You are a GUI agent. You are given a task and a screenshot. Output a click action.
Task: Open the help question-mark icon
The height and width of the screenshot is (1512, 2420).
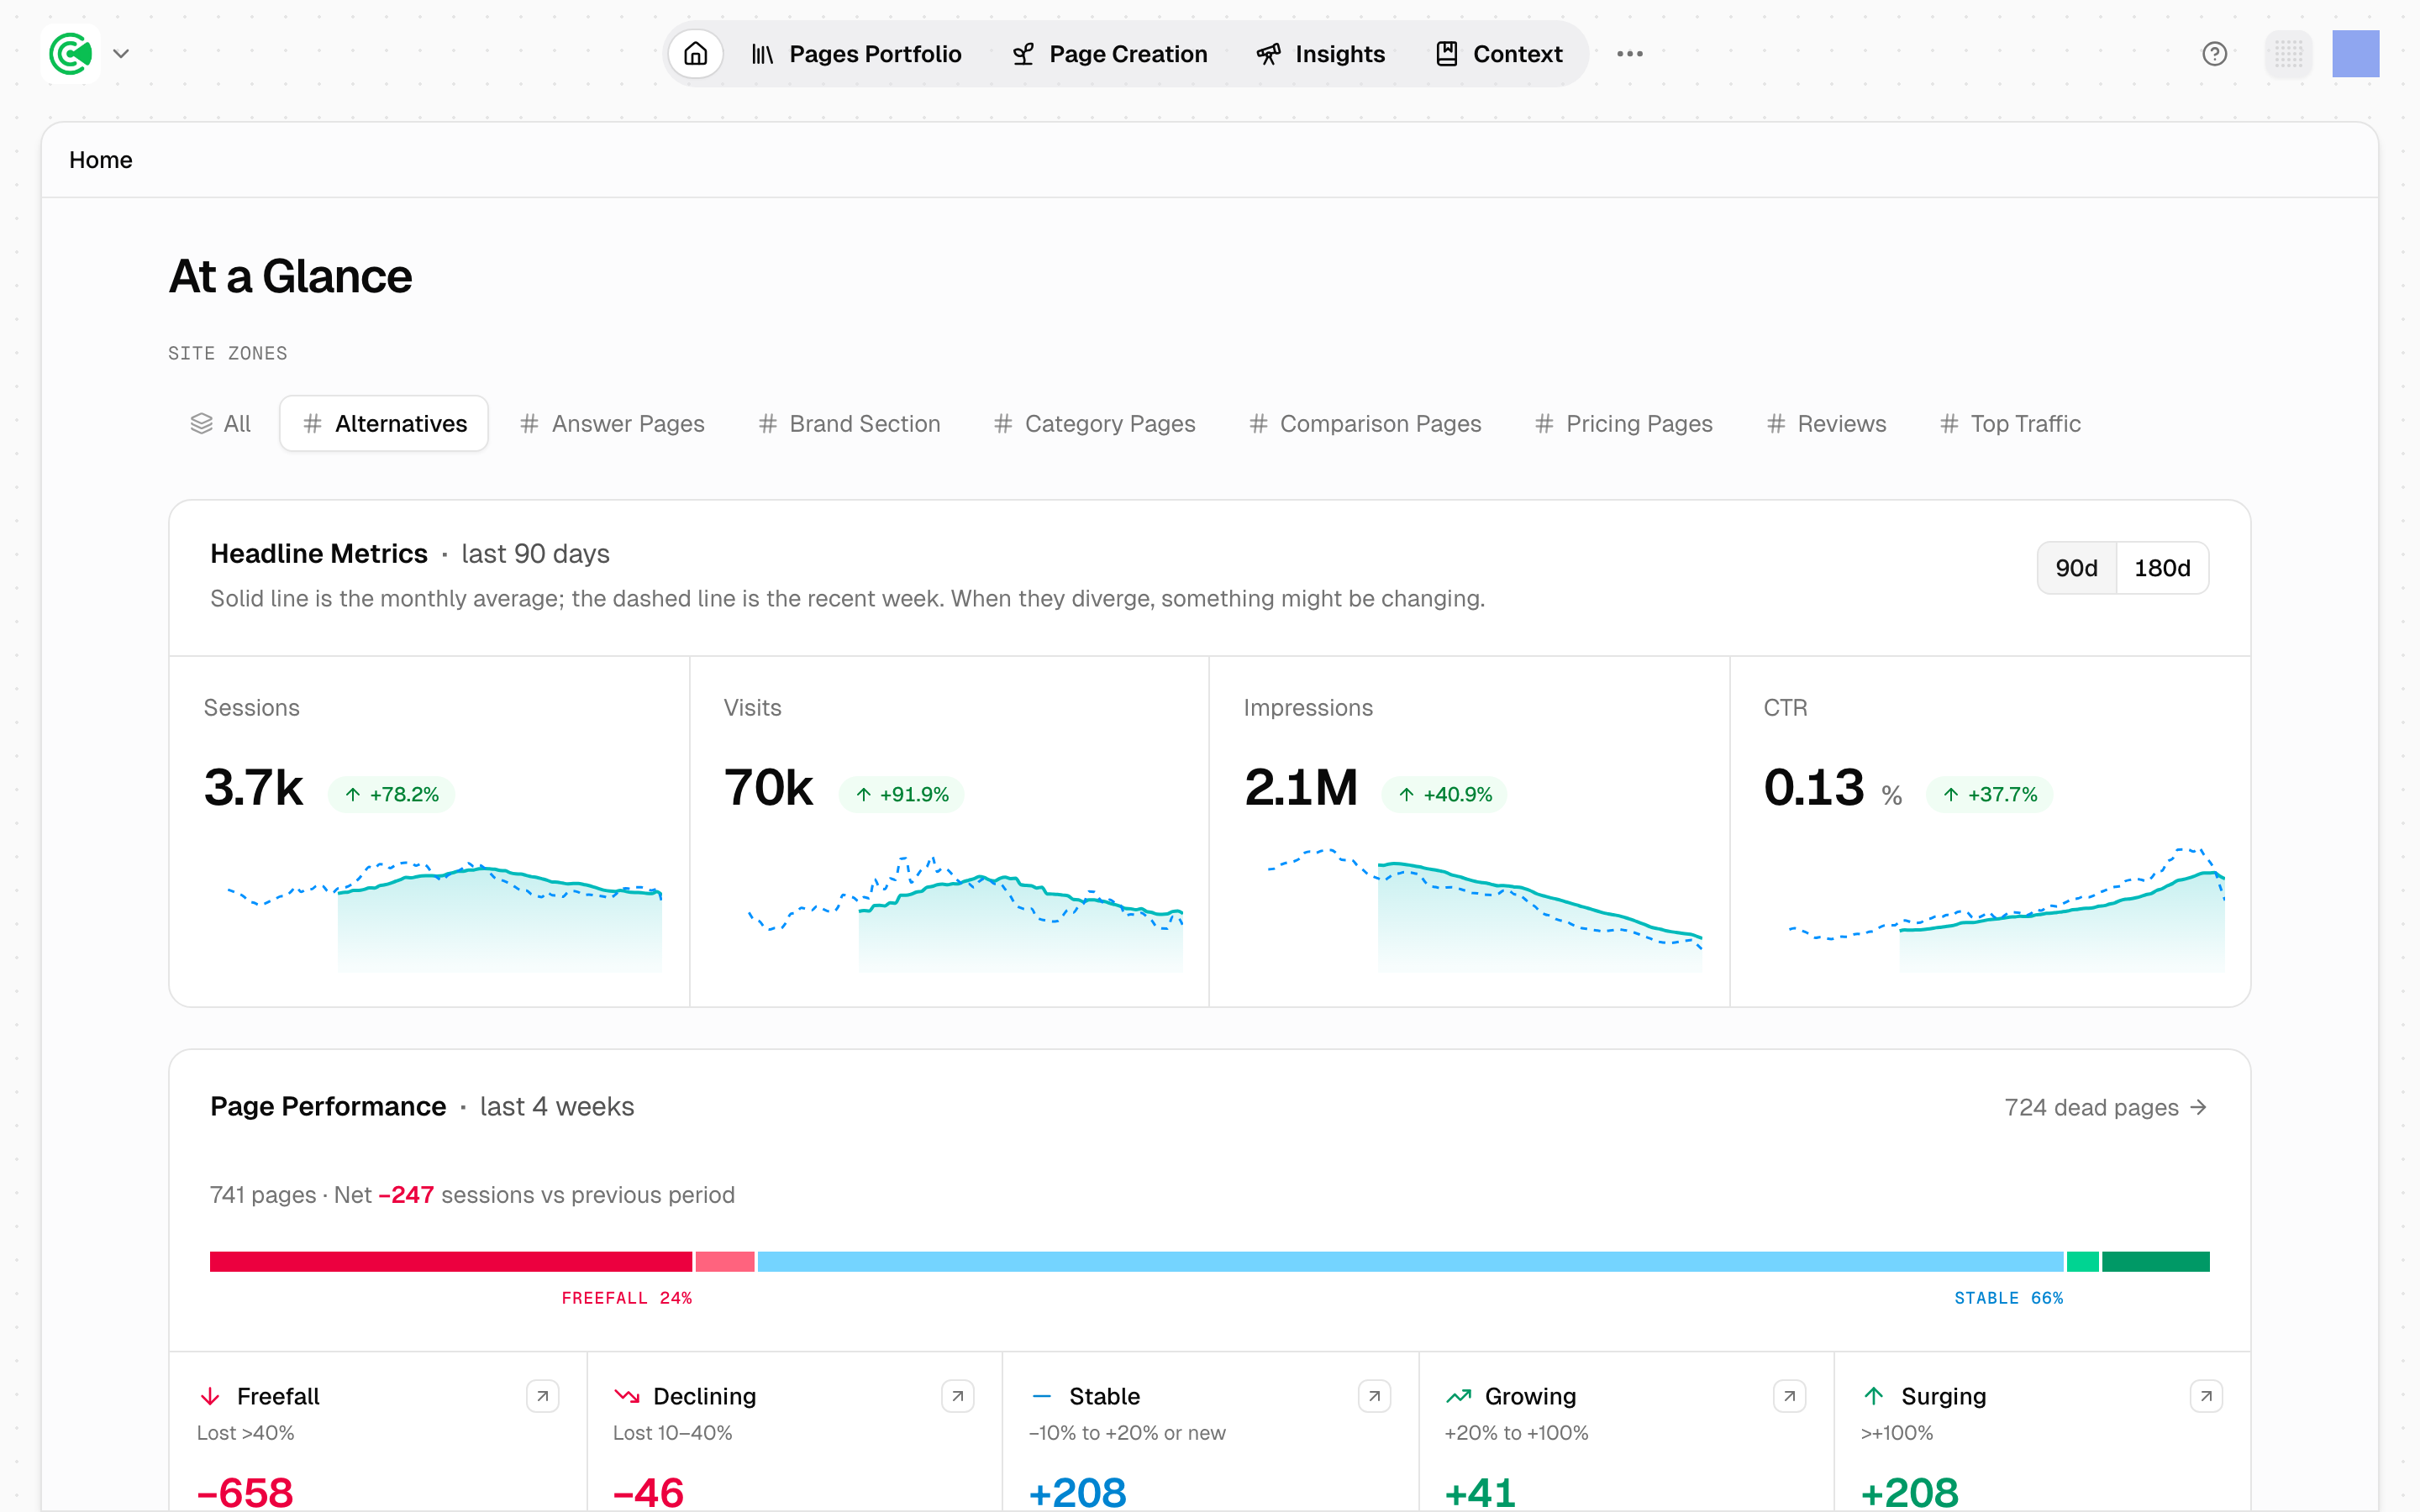2214,54
